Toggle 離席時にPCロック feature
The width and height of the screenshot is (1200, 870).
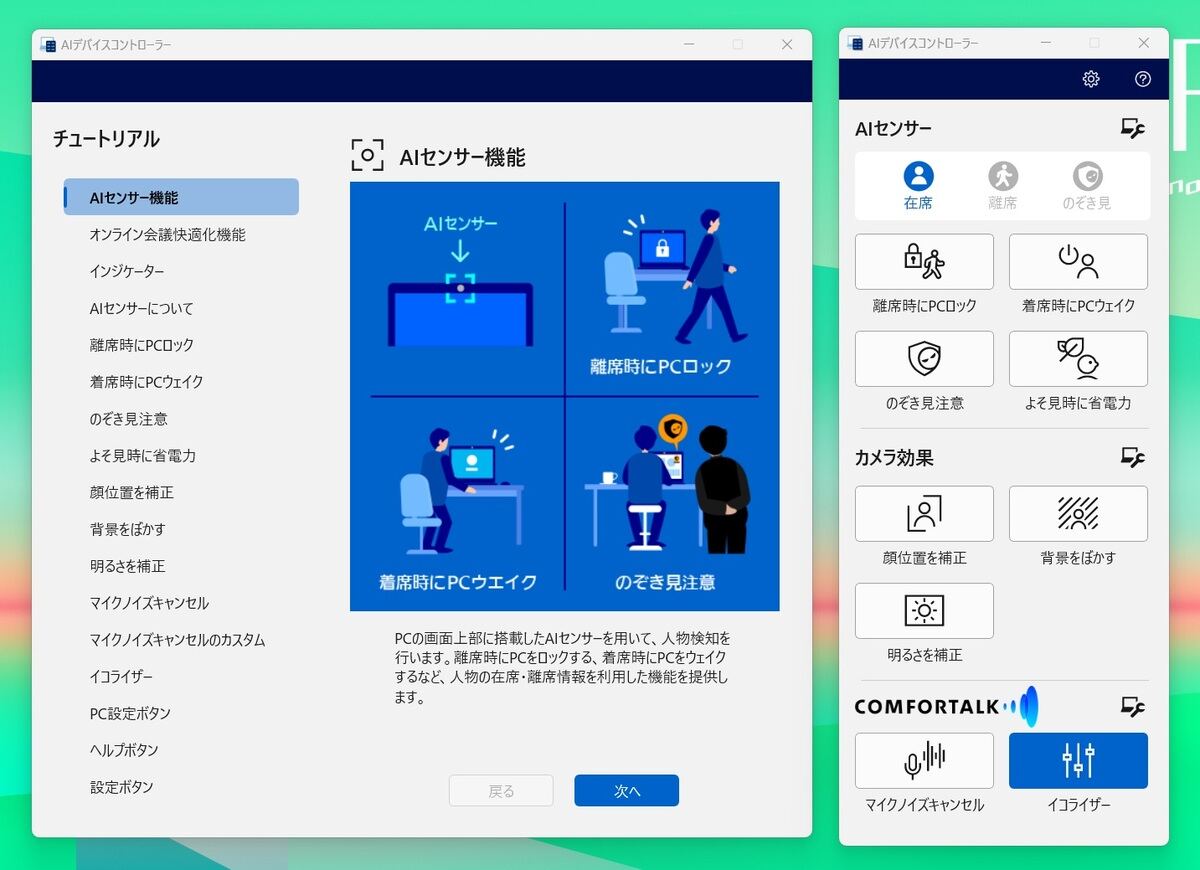click(924, 262)
